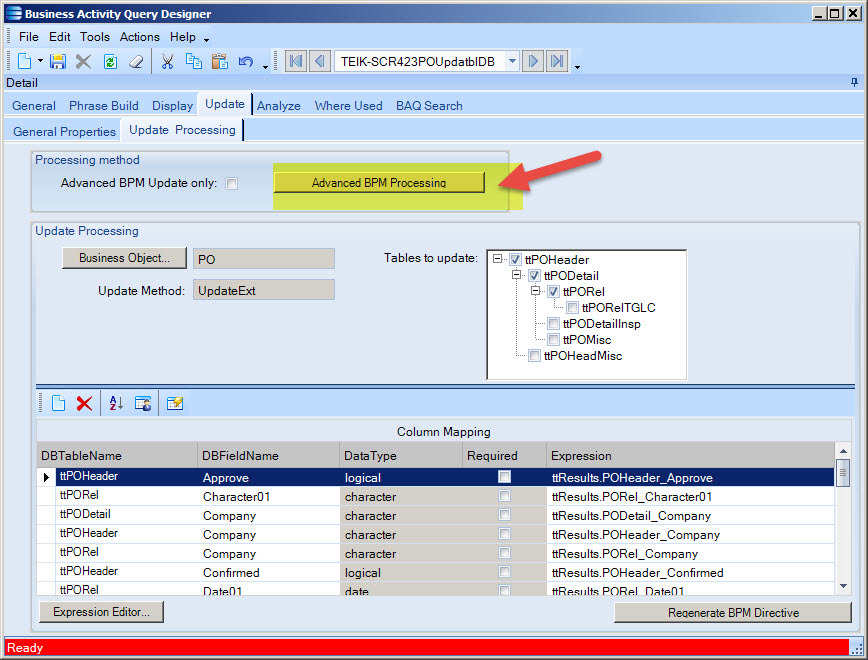Delete mapping row with red X icon
This screenshot has height=660, width=868.
(85, 403)
